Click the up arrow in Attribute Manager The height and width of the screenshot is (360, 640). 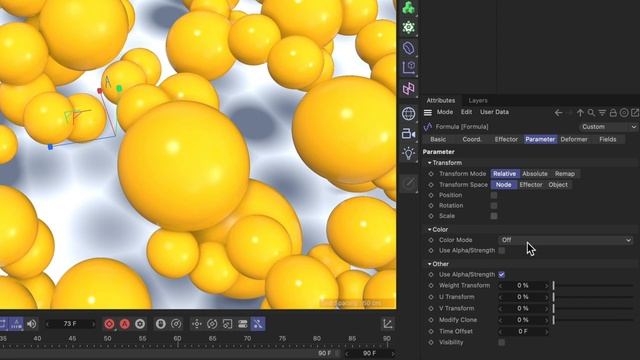point(580,113)
